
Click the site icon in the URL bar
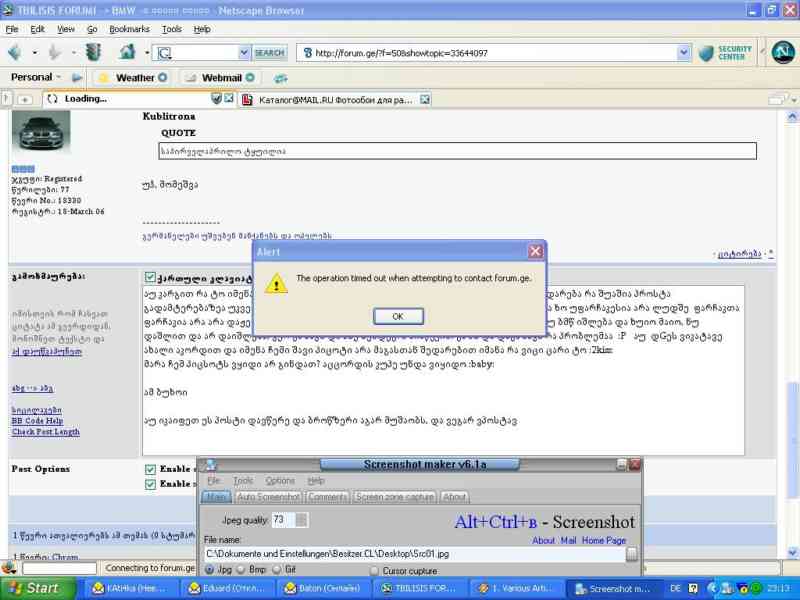(308, 53)
